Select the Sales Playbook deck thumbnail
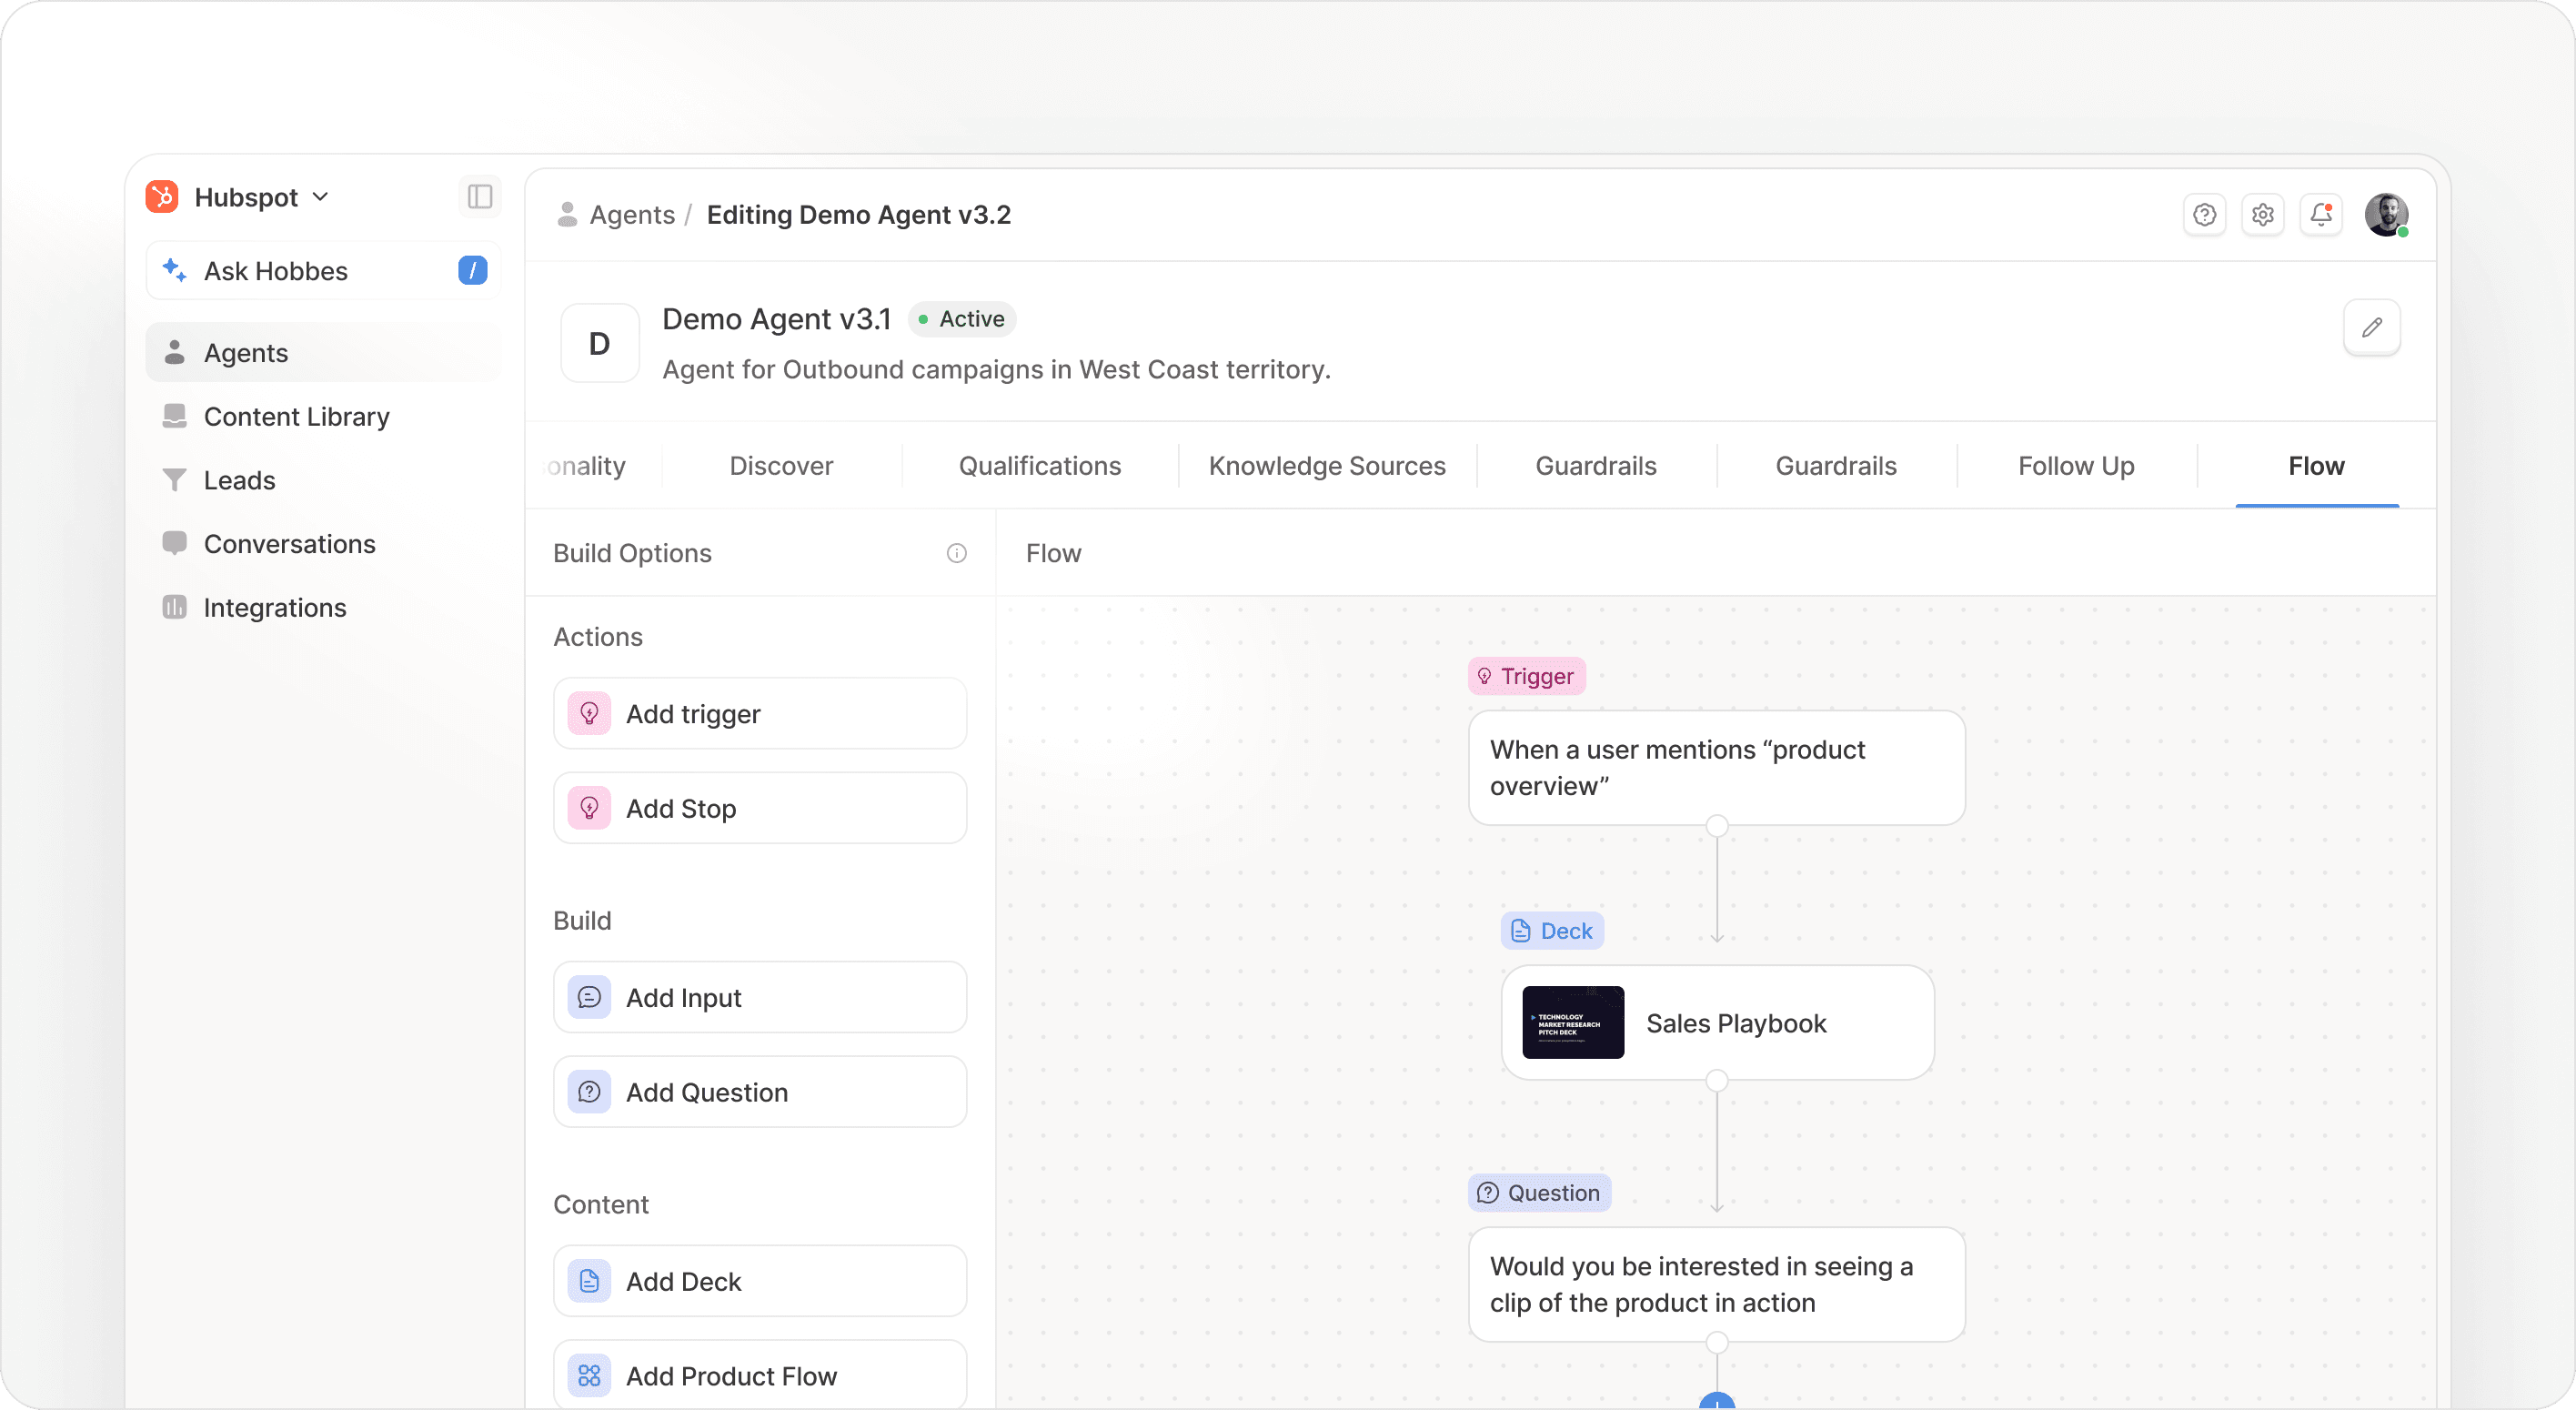 pyautogui.click(x=1572, y=1023)
